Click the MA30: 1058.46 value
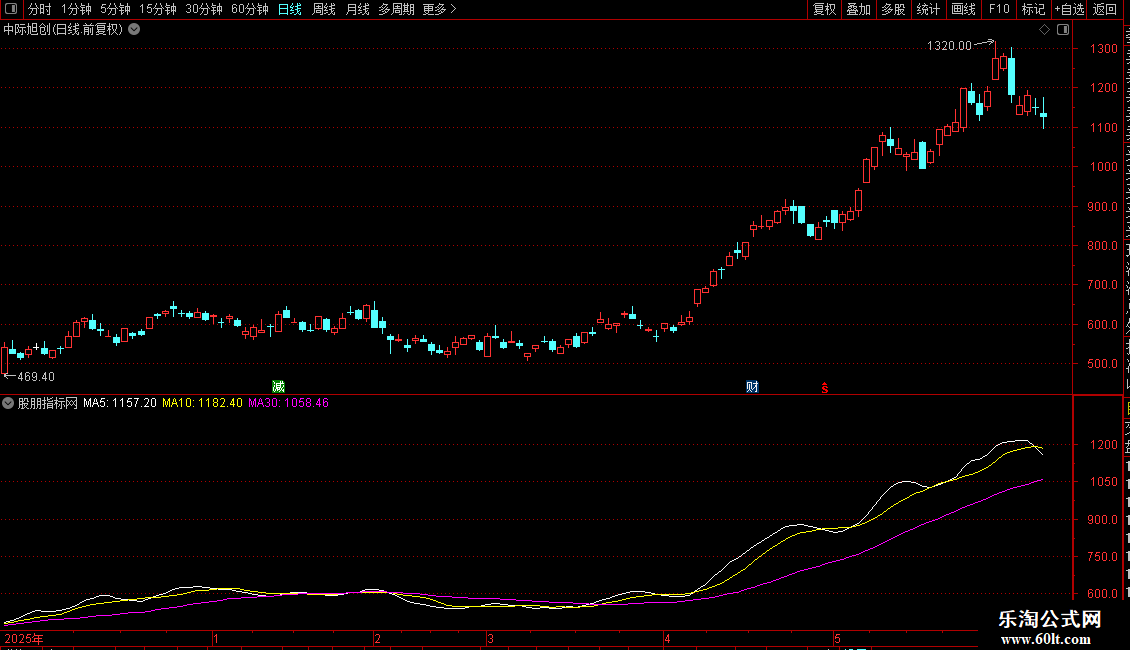This screenshot has width=1130, height=650. coord(288,404)
